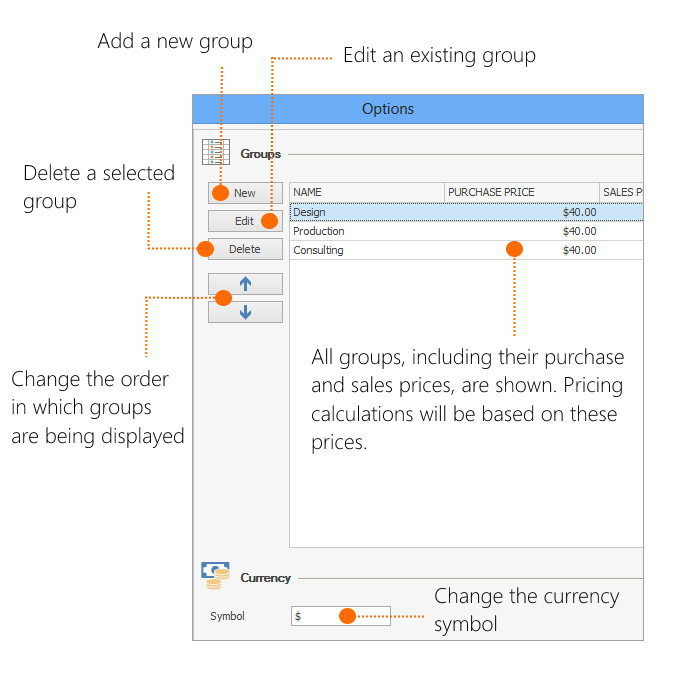
Task: Click the SALES P column header
Action: (621, 192)
